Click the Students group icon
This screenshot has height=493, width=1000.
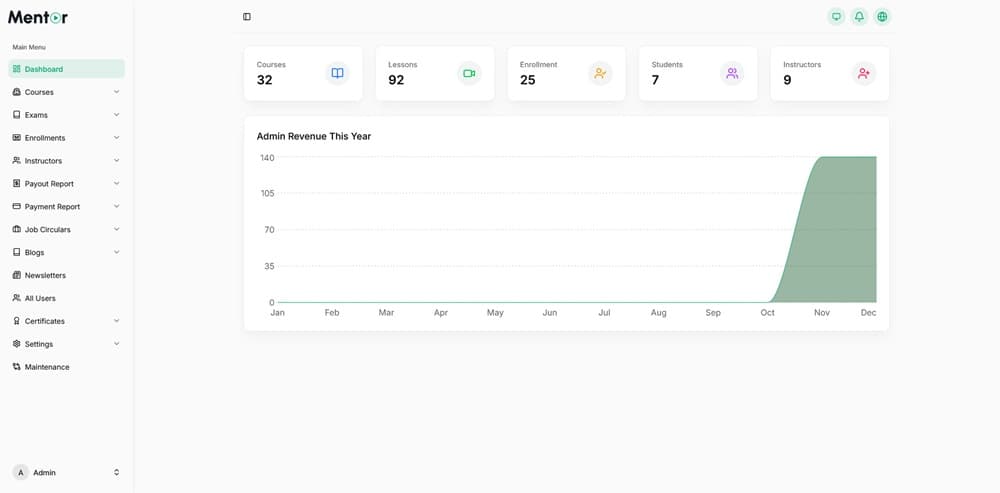tap(732, 73)
